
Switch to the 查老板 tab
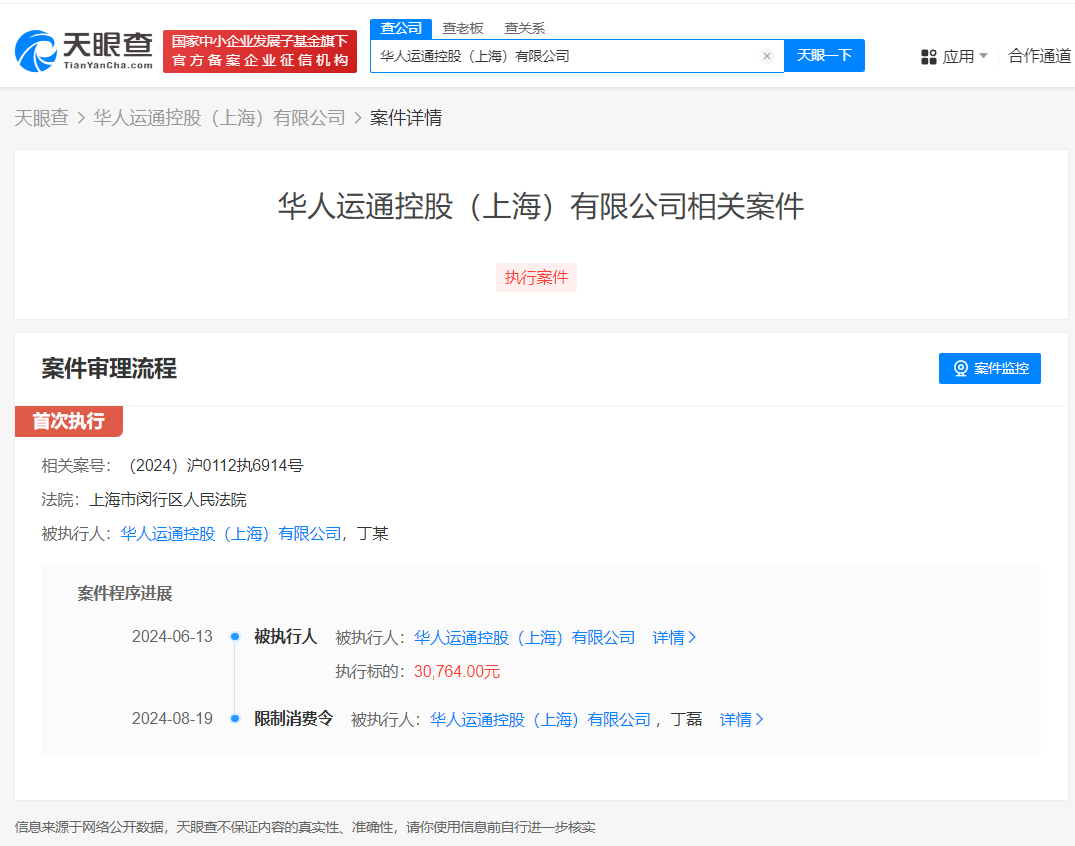click(x=462, y=28)
